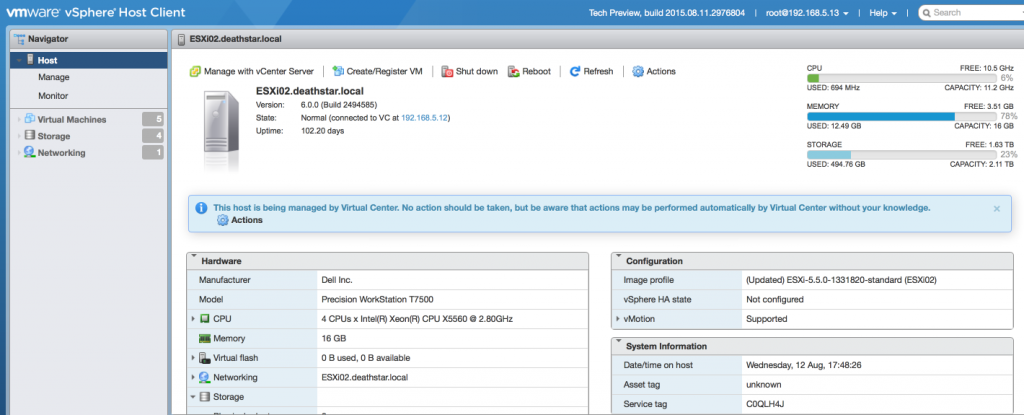Screen dimensions: 1024x415
Task: Expand the Virtual flash row
Action: coord(193,358)
